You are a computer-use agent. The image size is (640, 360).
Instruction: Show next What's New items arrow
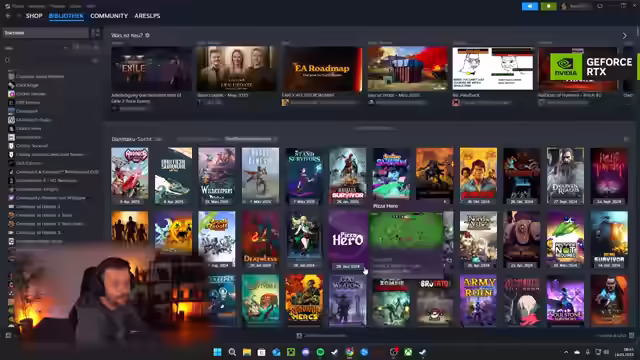pos(624,36)
